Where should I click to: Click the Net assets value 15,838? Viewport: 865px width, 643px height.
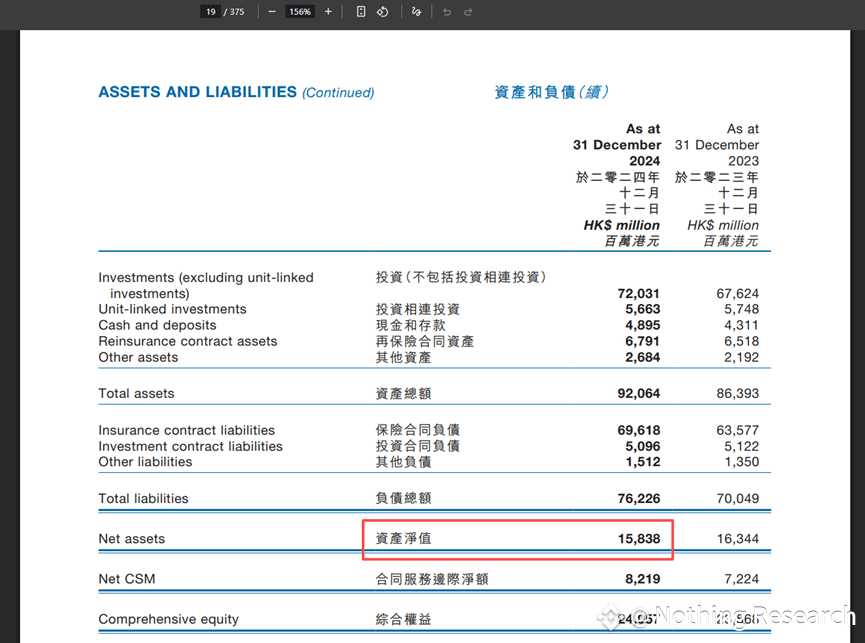(638, 539)
